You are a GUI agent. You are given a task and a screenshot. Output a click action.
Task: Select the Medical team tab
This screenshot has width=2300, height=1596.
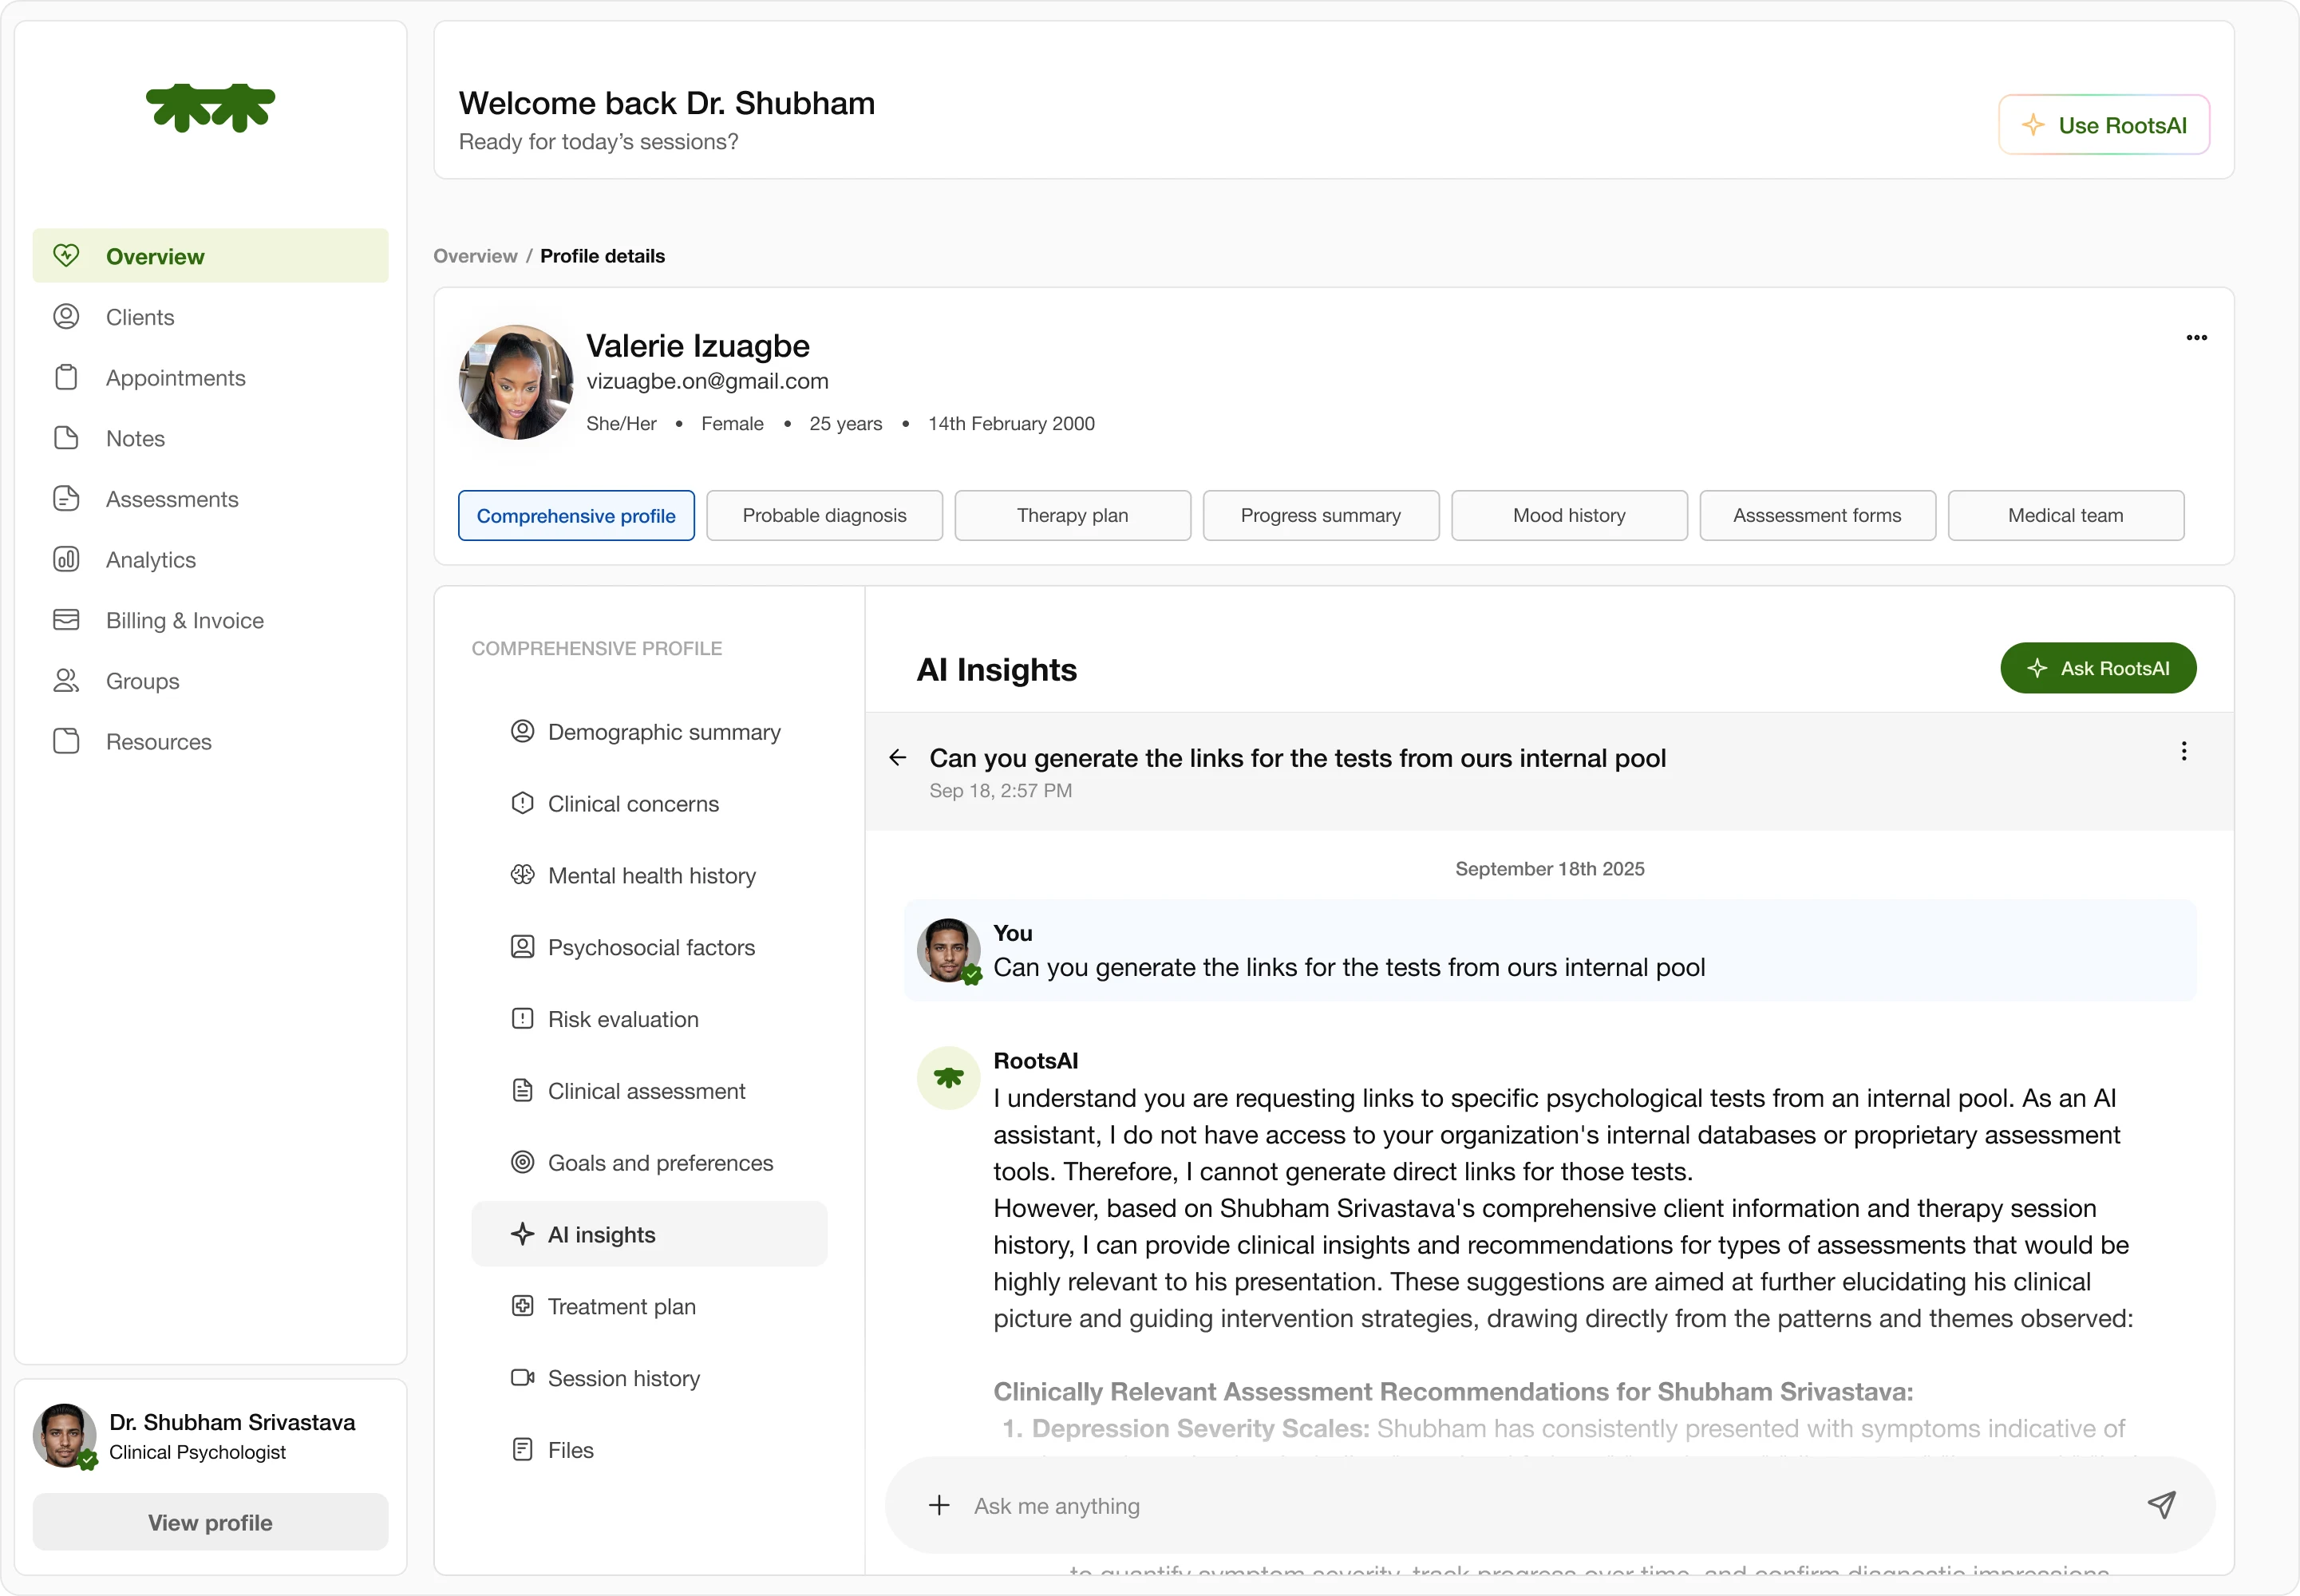click(x=2064, y=516)
